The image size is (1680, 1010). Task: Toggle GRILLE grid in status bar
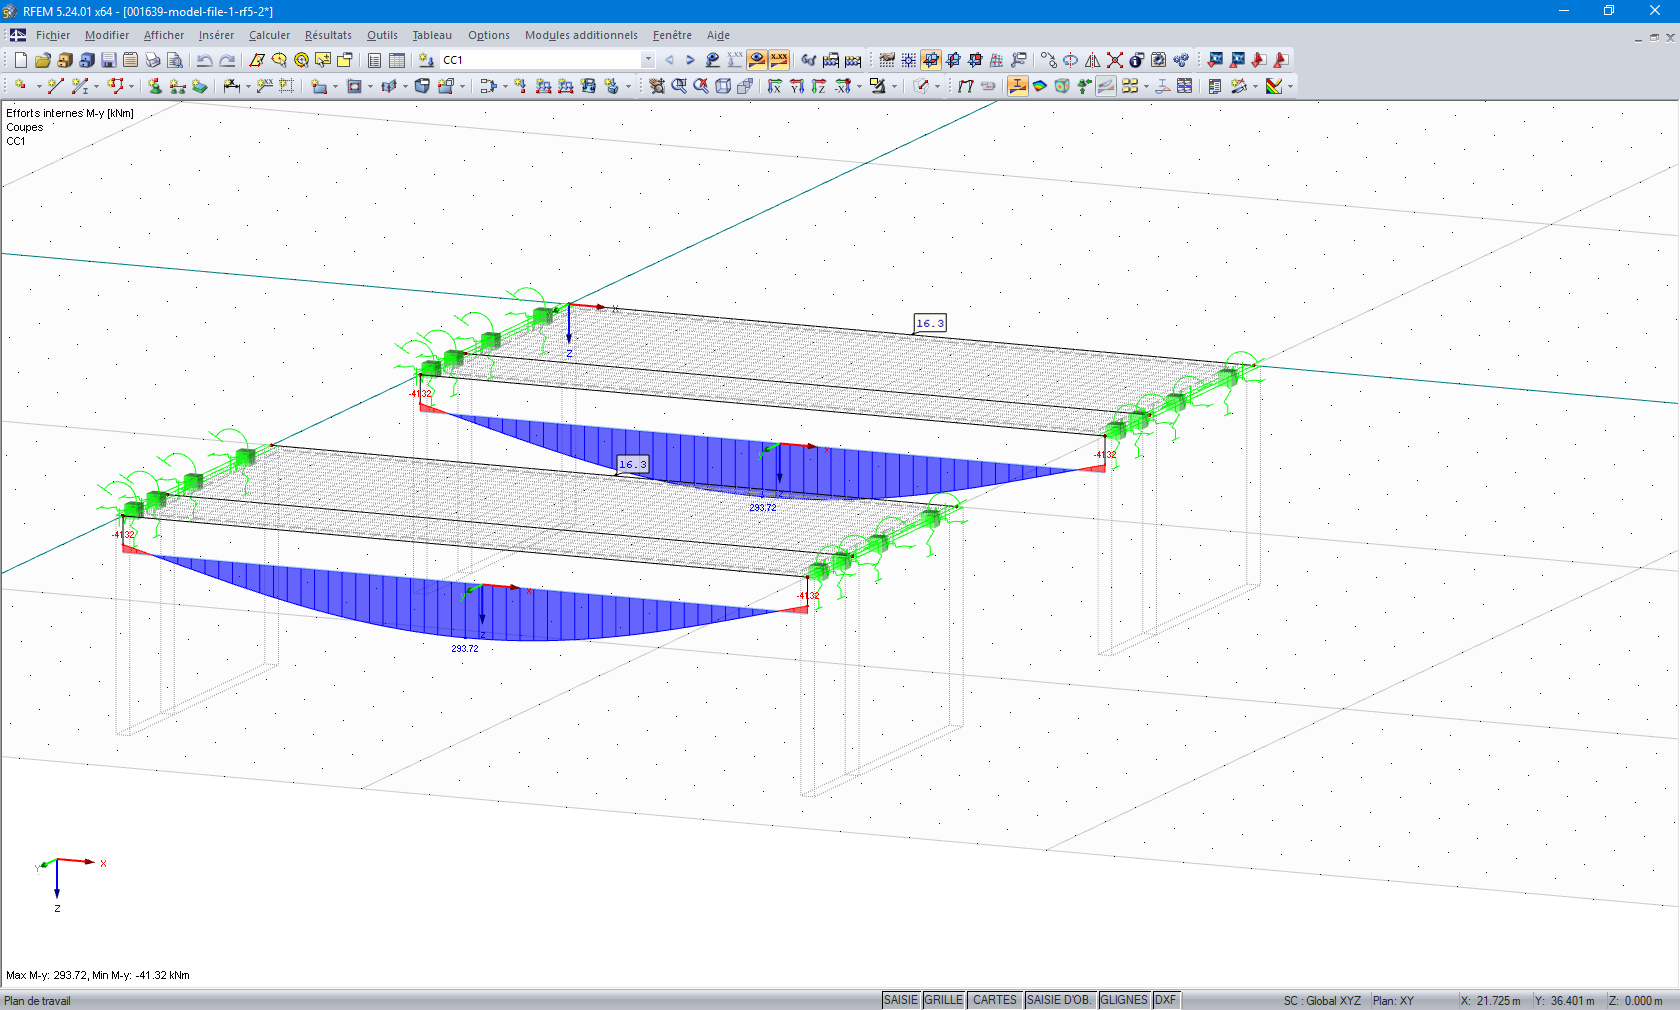pyautogui.click(x=944, y=1000)
